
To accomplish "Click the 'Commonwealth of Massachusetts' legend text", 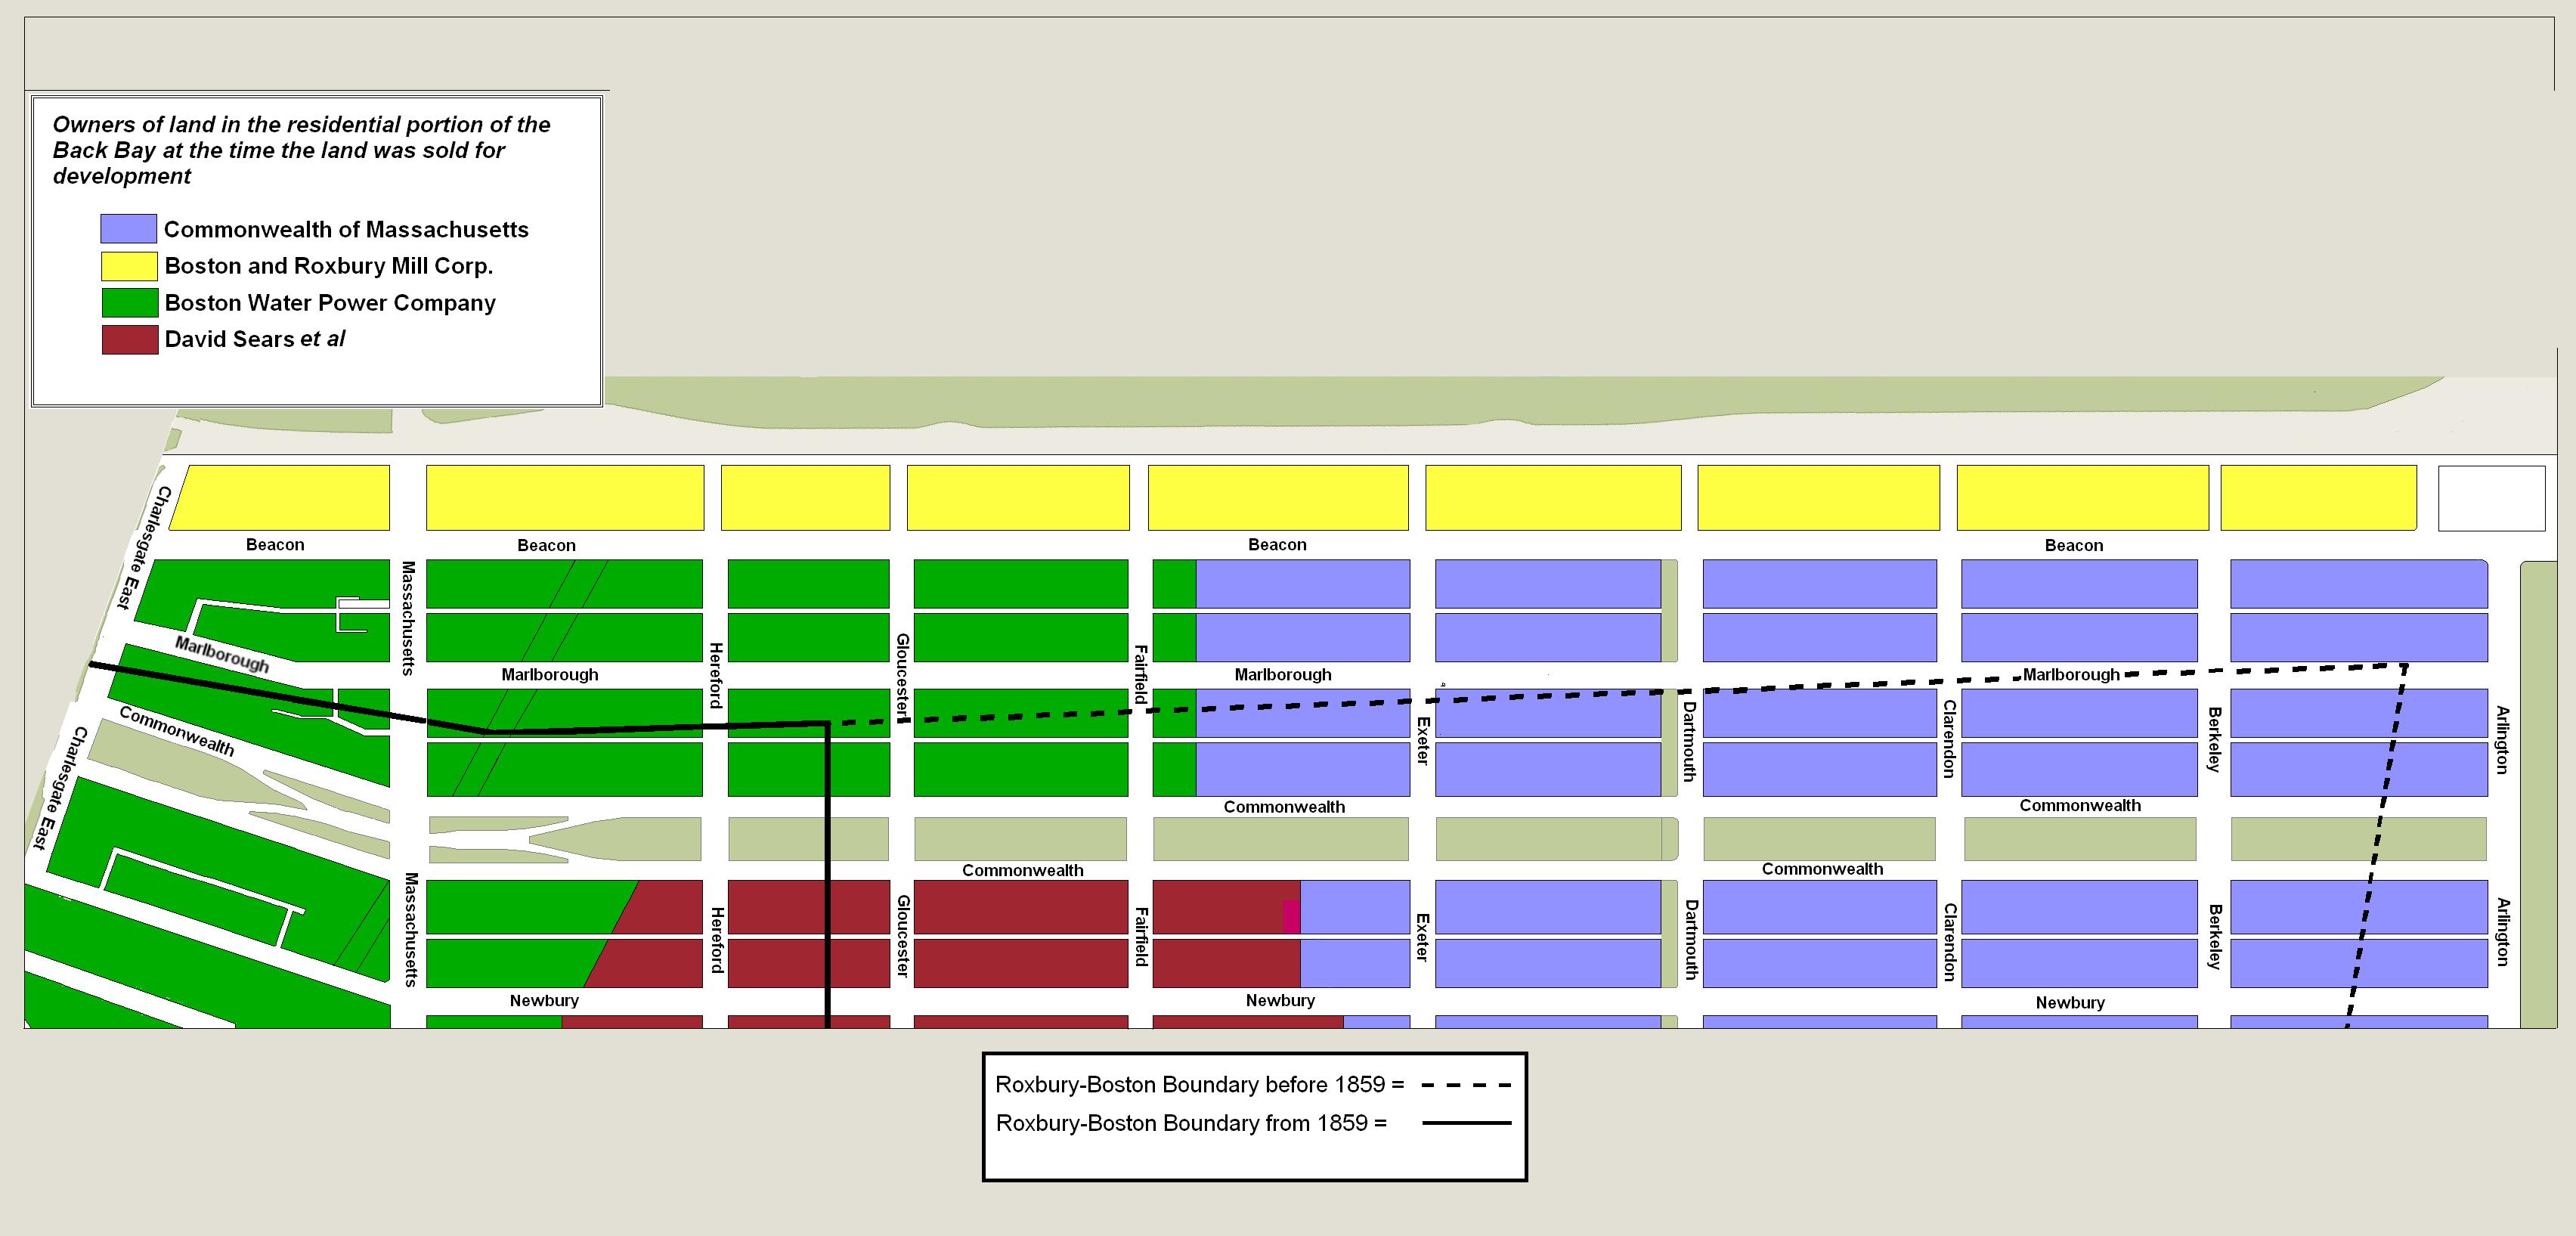I will click(x=346, y=229).
